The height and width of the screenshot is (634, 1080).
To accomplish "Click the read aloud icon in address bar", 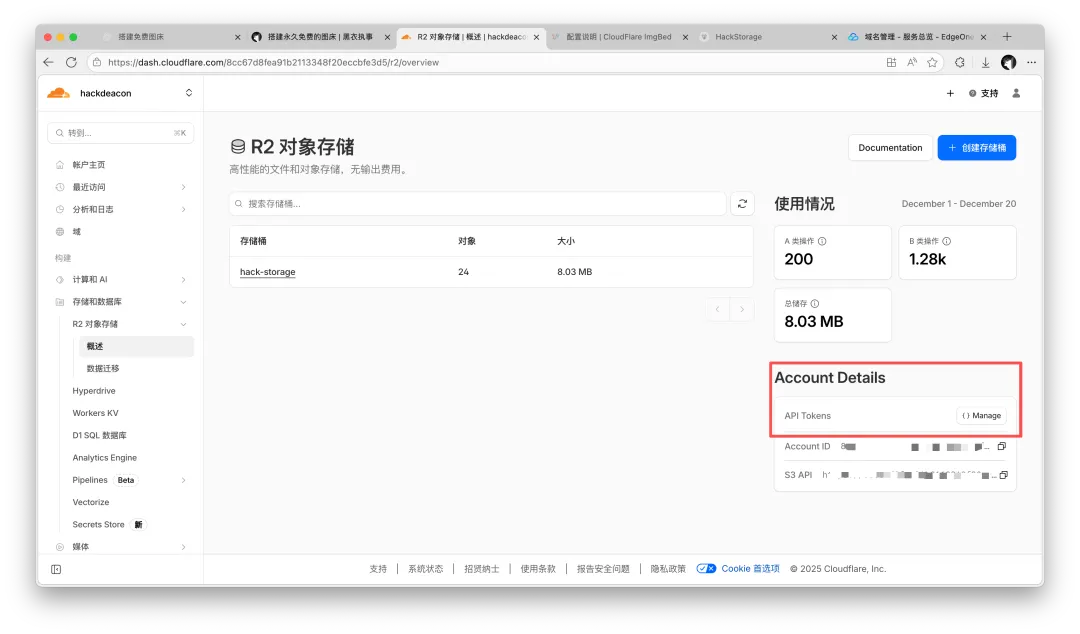I will tap(912, 63).
